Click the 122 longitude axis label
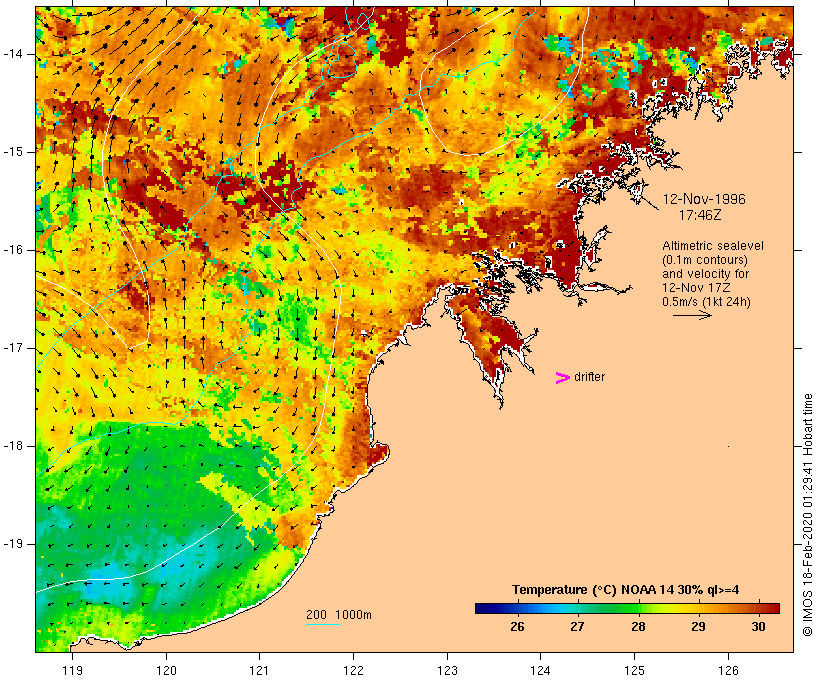Viewport: 820px width, 680px height. [x=353, y=670]
